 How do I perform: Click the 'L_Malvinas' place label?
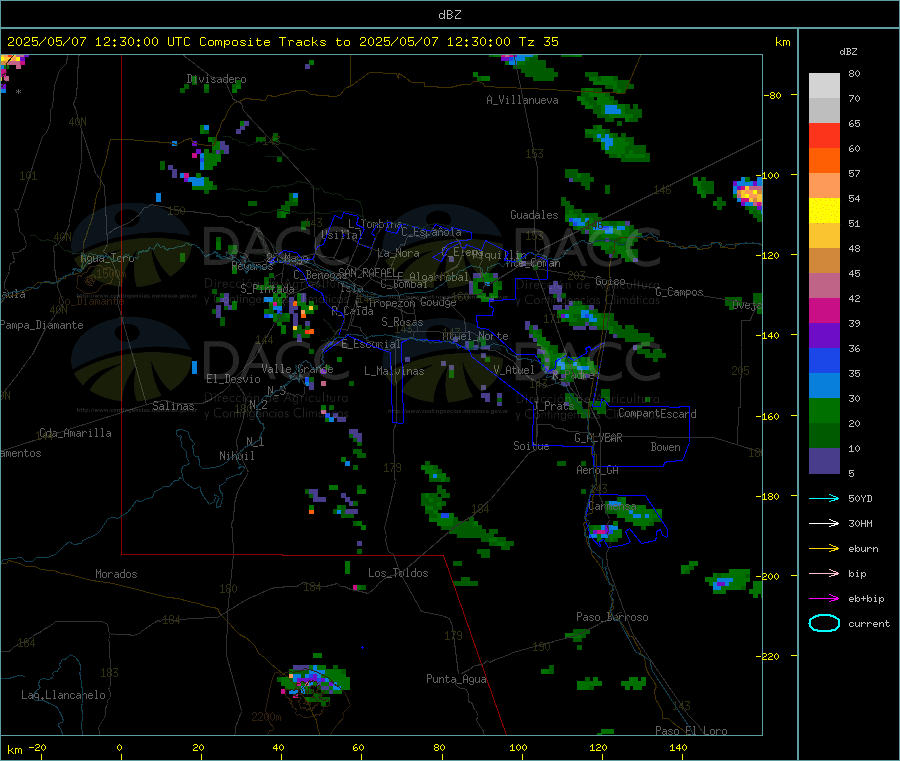[394, 371]
